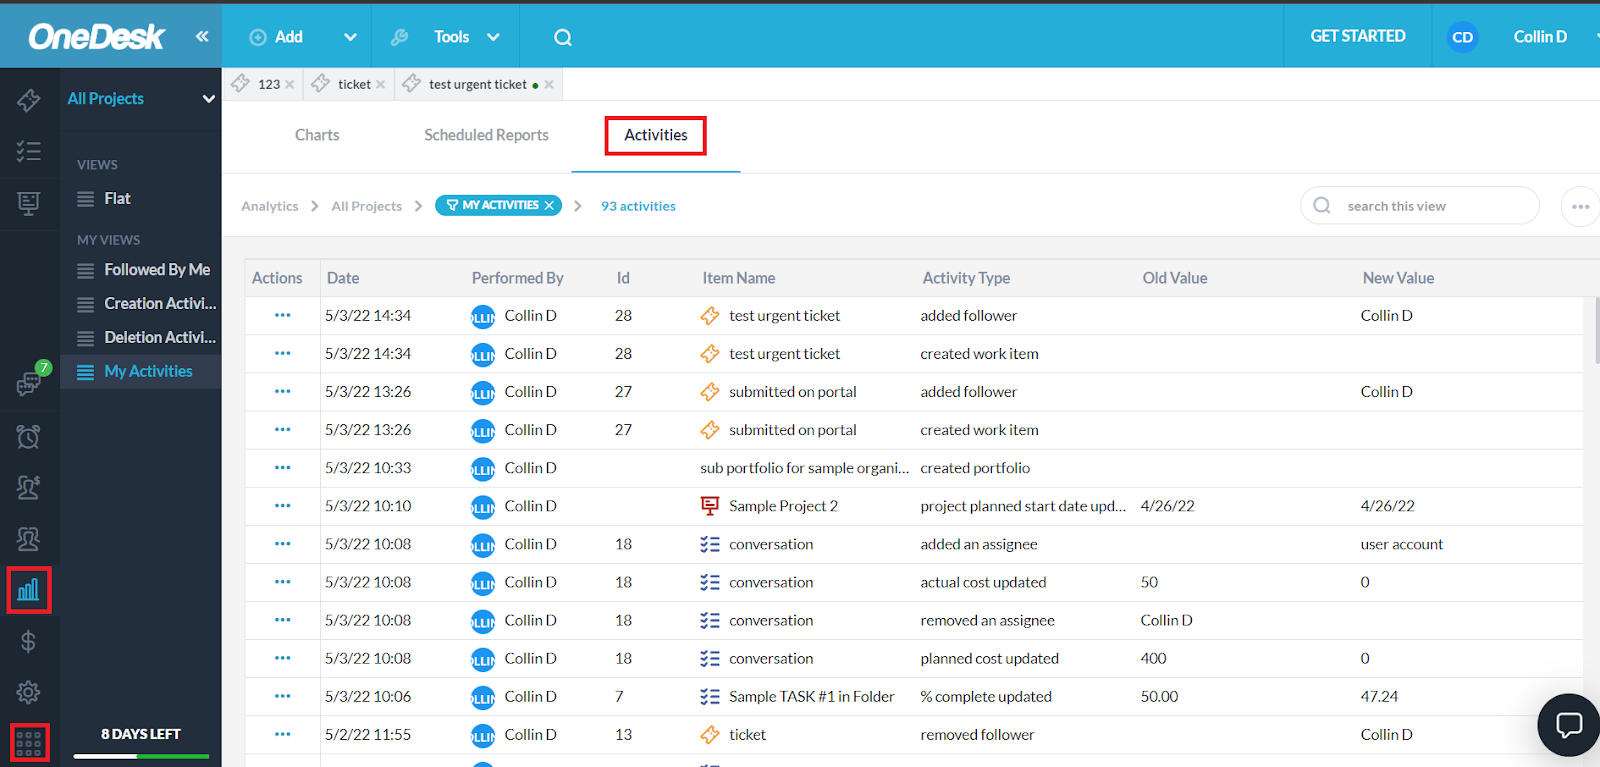
Task: Expand the Add dropdown arrow
Action: (350, 37)
